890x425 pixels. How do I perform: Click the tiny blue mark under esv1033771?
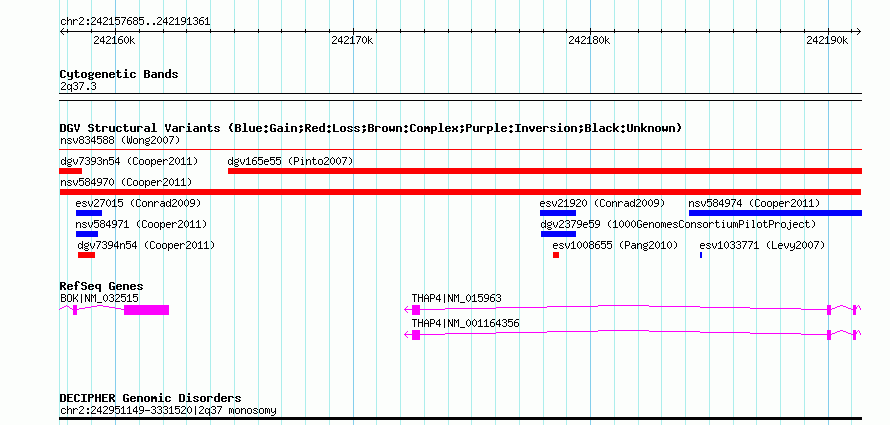[701, 255]
